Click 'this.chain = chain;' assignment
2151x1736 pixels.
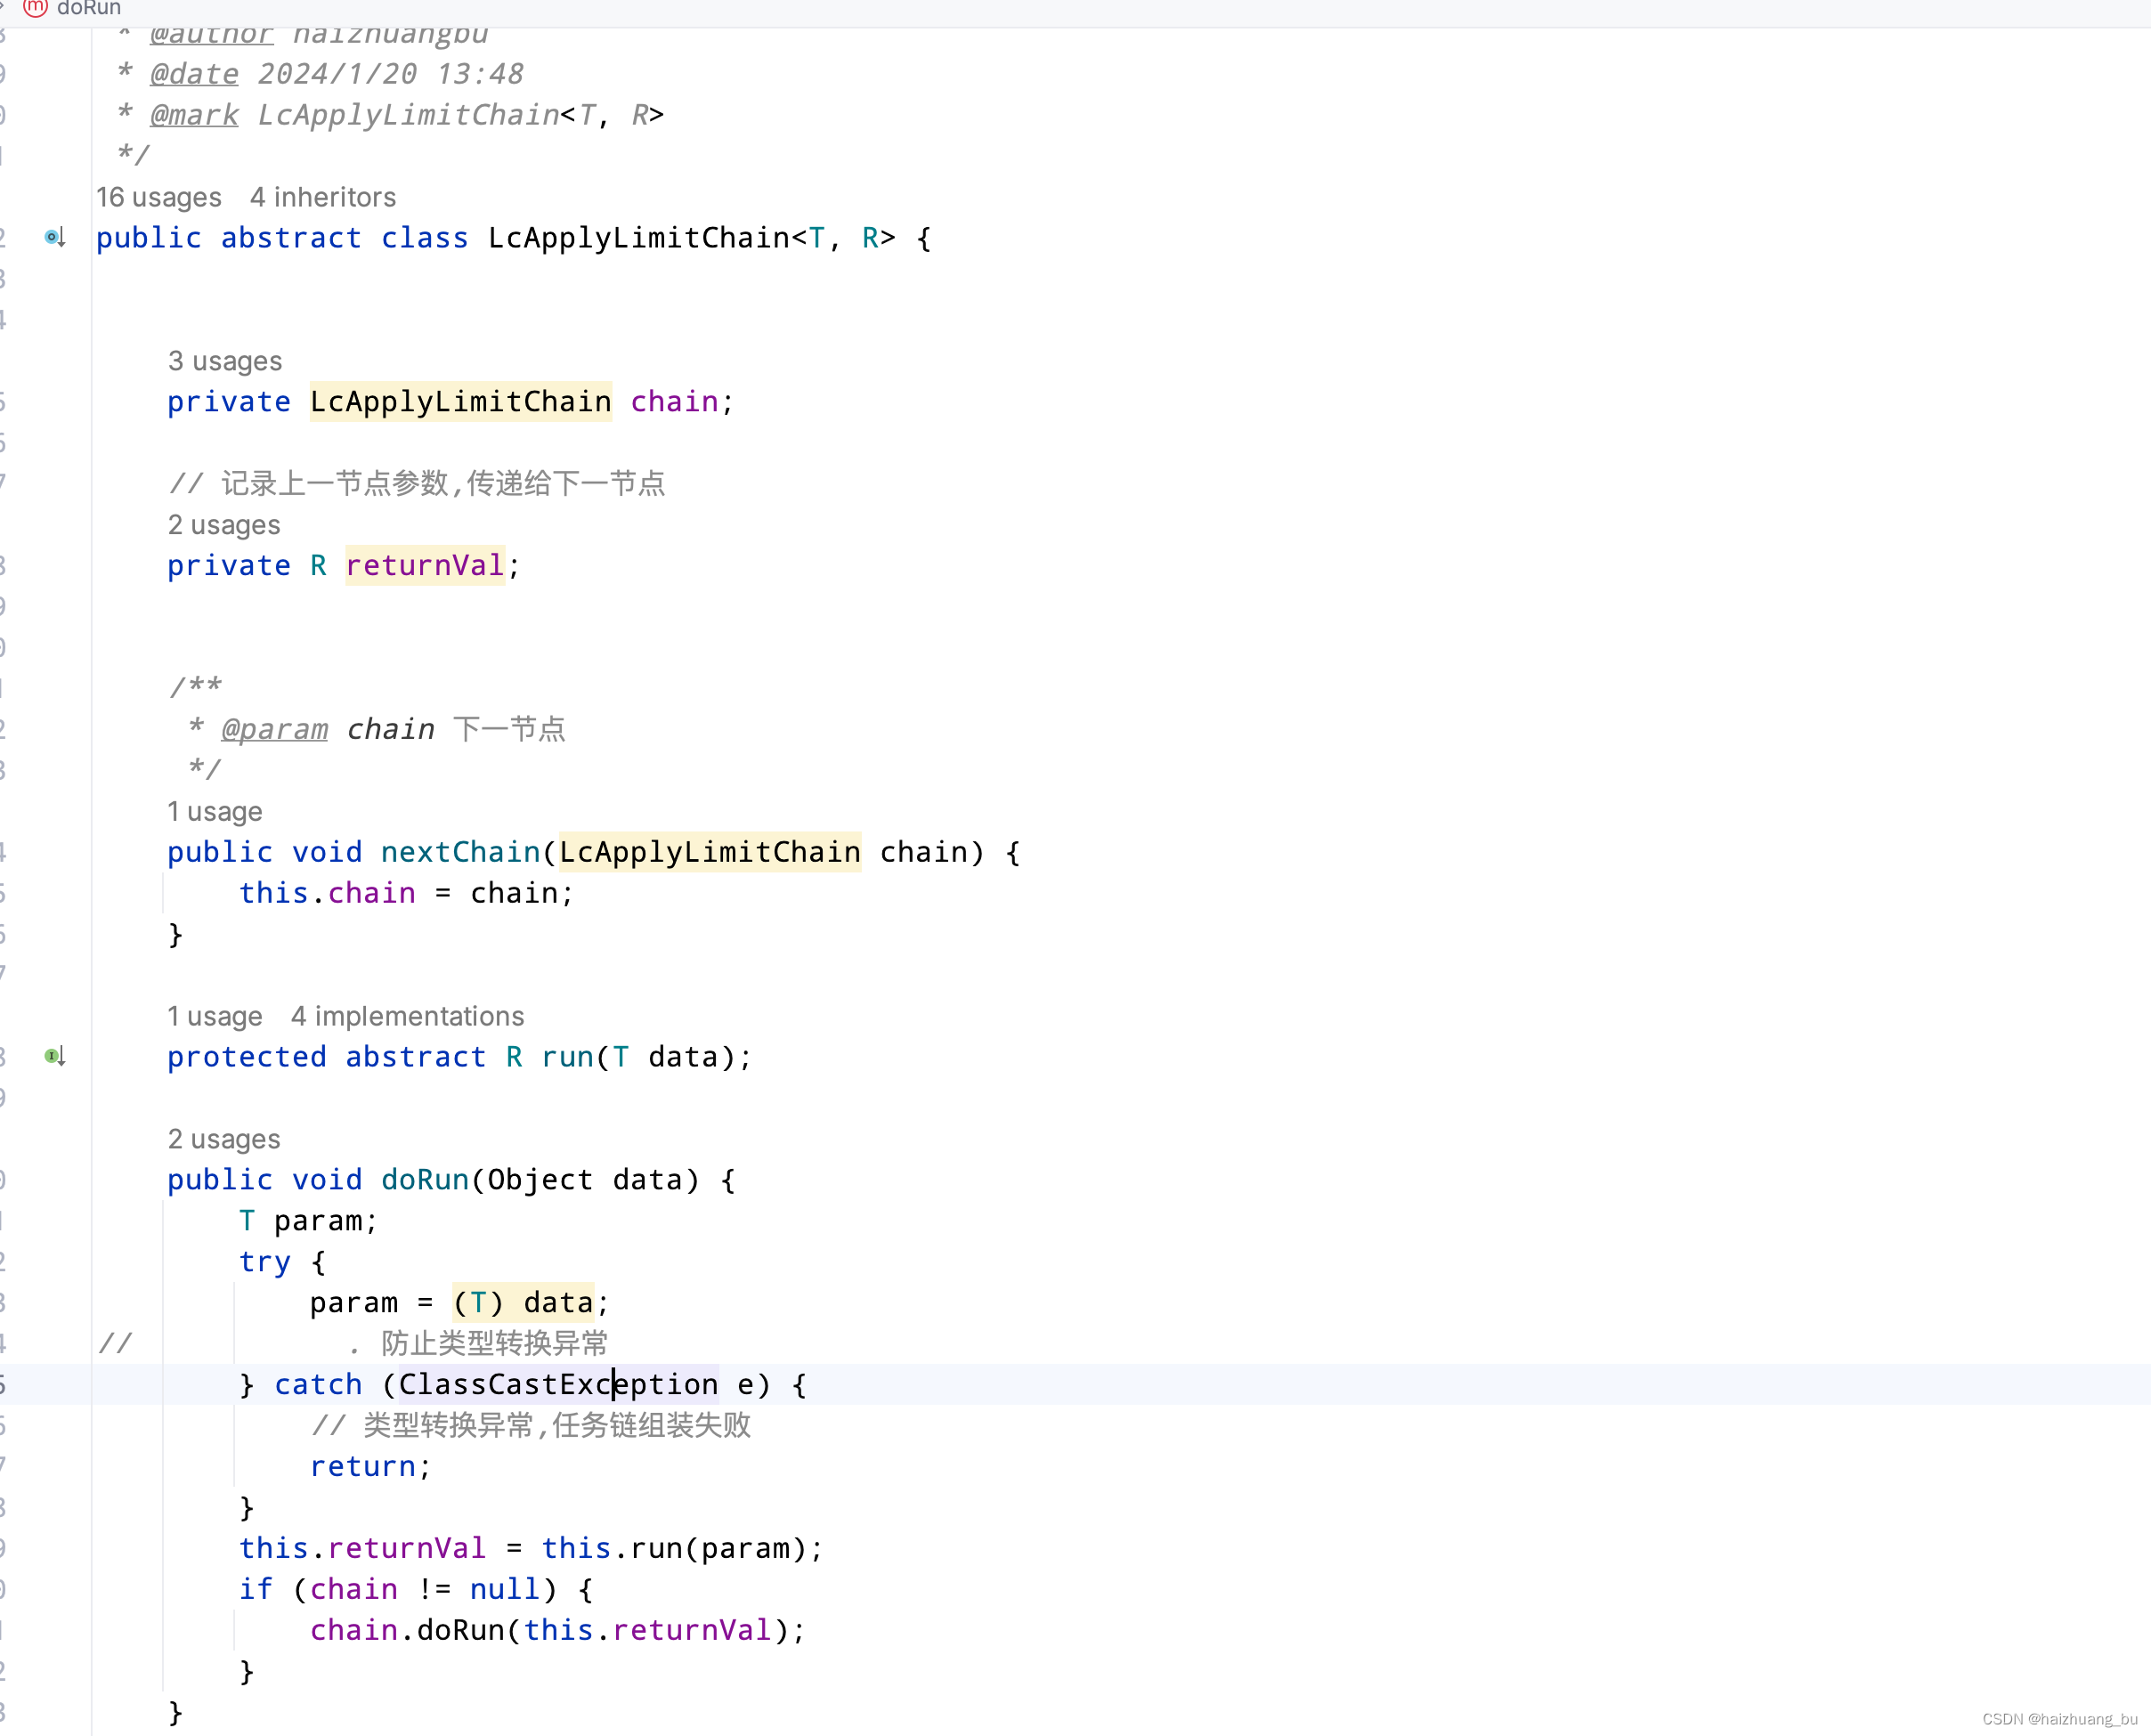click(407, 893)
